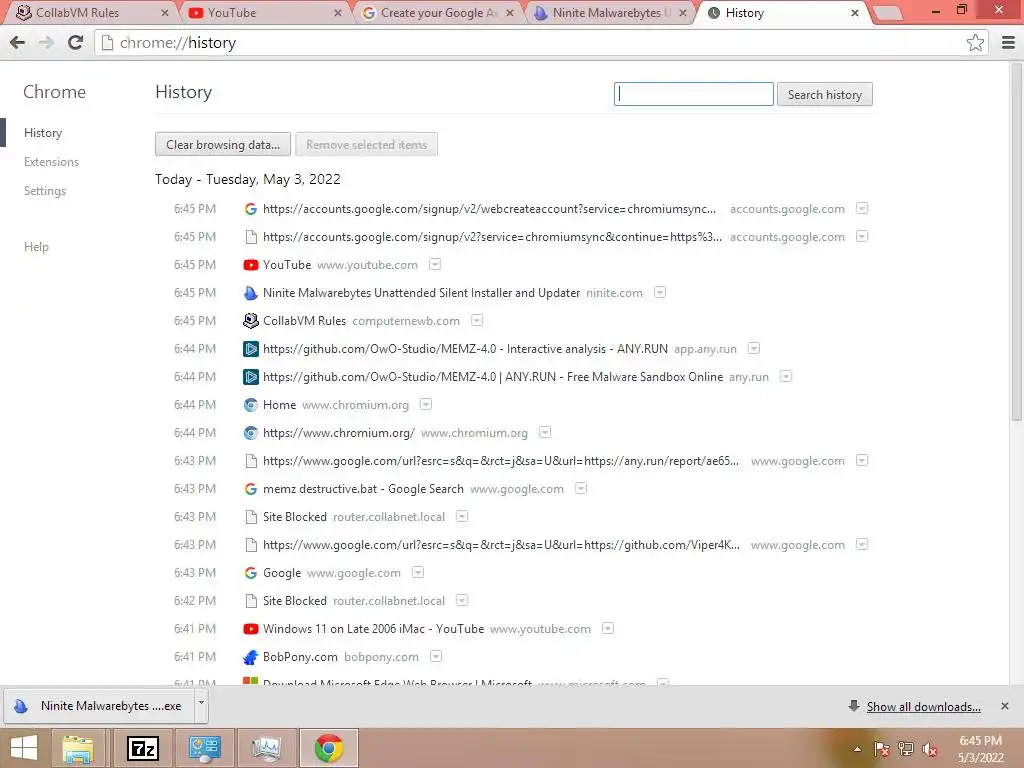Close the CollabVM Rules tab
Screen dimensions: 1024x768
[165, 13]
